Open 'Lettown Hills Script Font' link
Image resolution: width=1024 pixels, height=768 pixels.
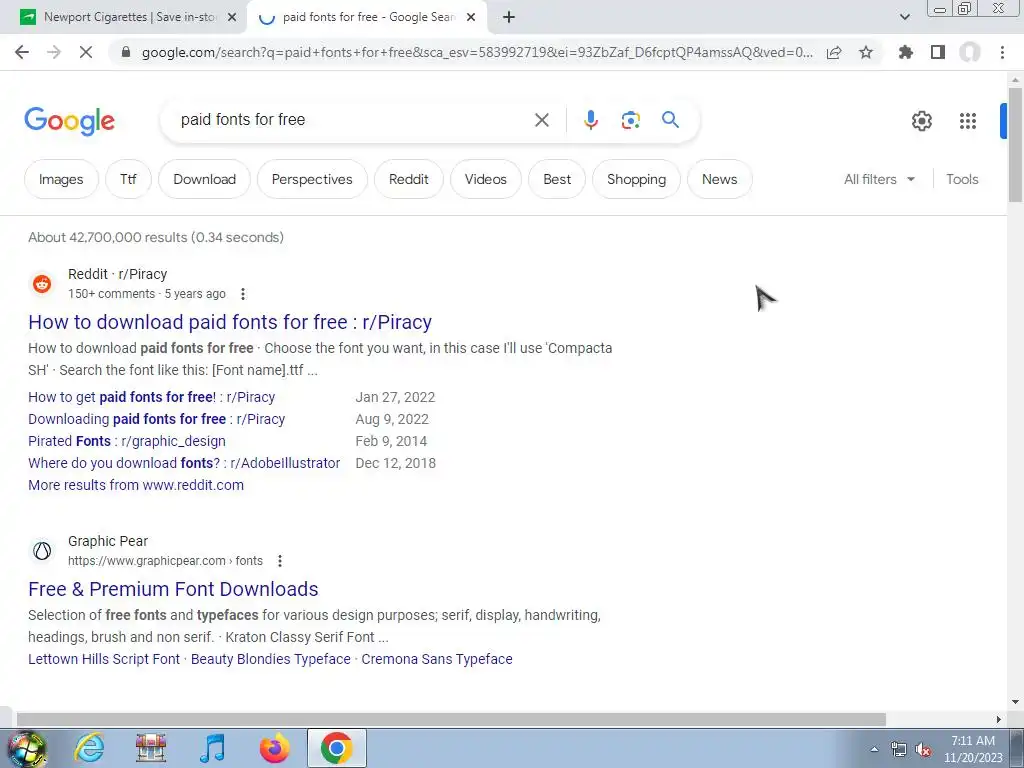point(104,659)
